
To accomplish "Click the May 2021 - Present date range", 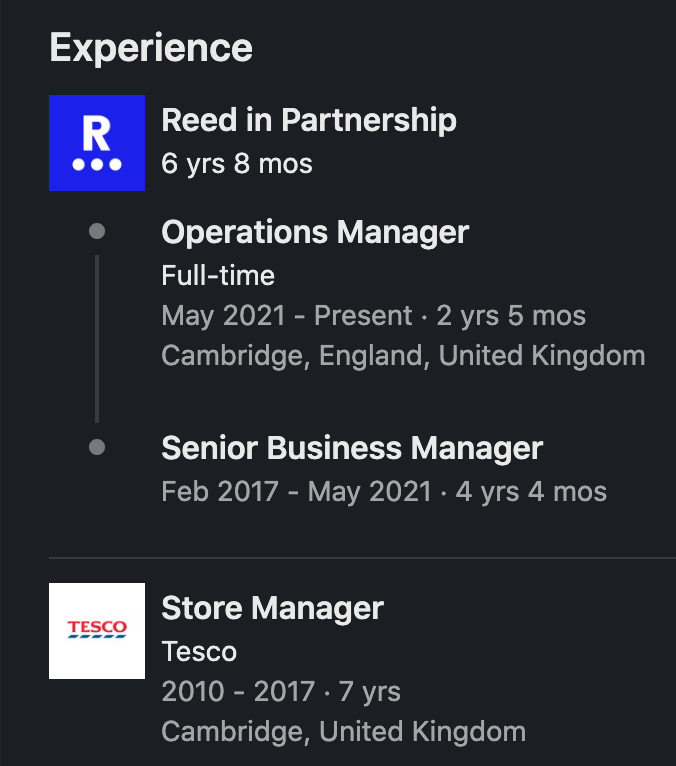I will [x=287, y=316].
